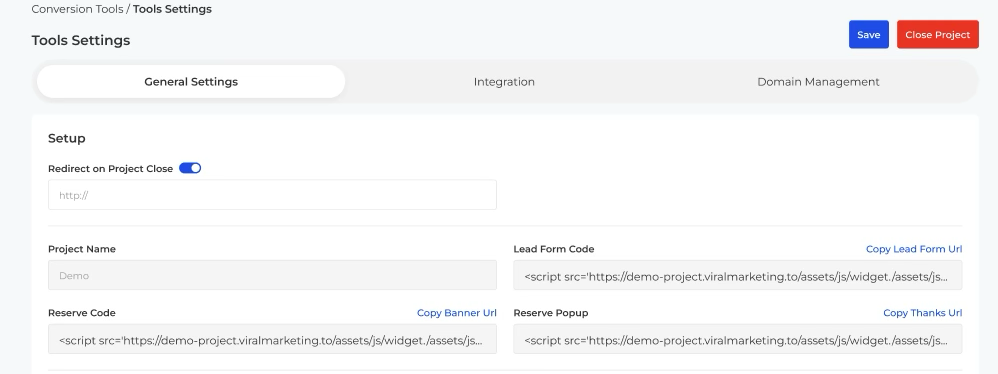Open the Integration tab
This screenshot has width=998, height=374.
[504, 81]
